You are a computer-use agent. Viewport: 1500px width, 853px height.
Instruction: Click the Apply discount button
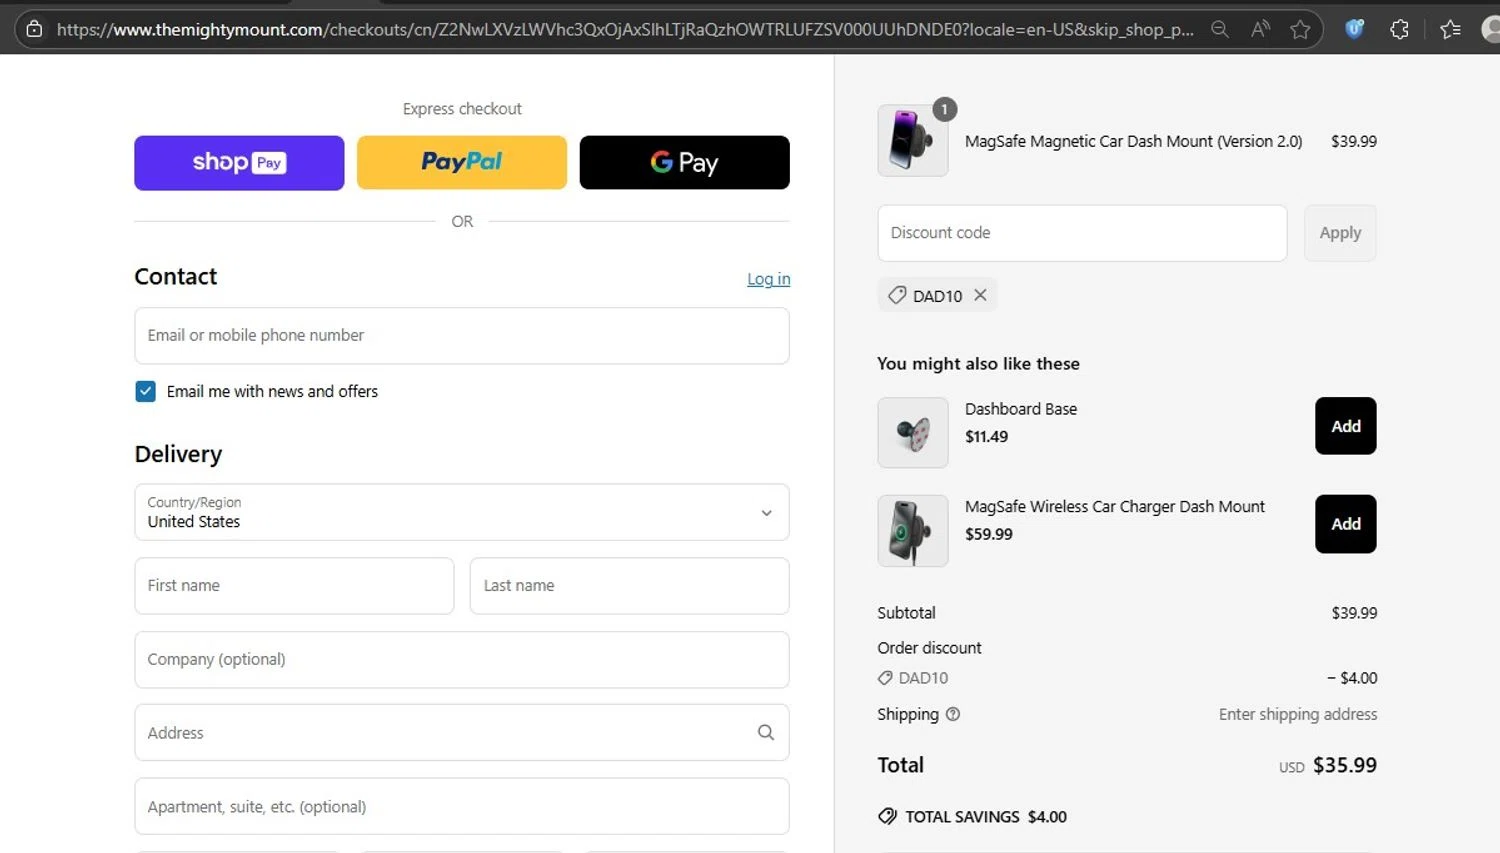(x=1340, y=233)
